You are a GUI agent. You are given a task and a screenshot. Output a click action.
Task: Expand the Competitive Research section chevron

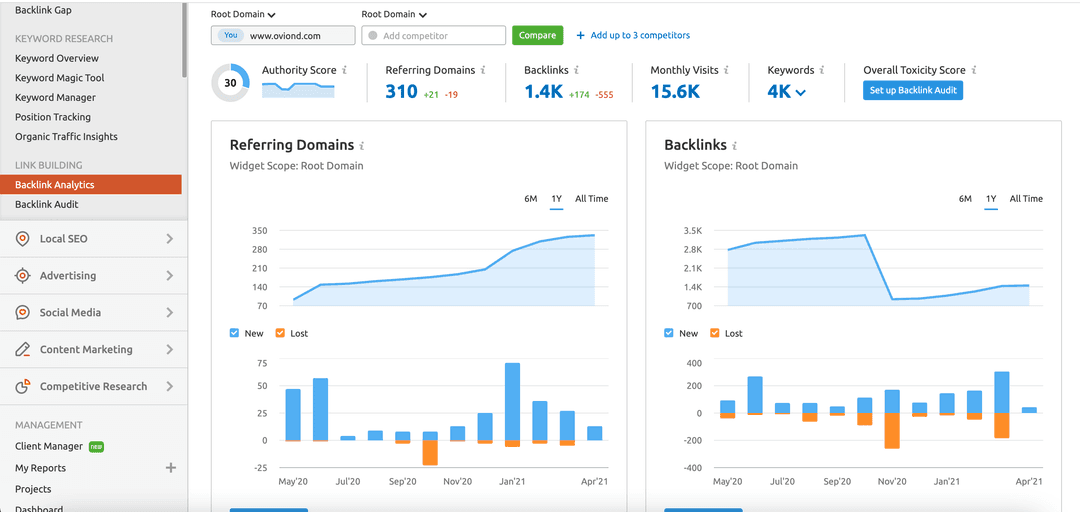(x=169, y=387)
